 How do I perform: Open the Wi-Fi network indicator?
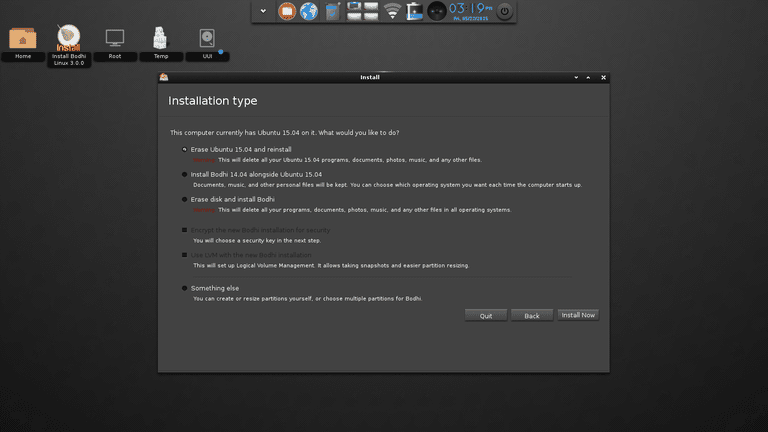coord(392,11)
